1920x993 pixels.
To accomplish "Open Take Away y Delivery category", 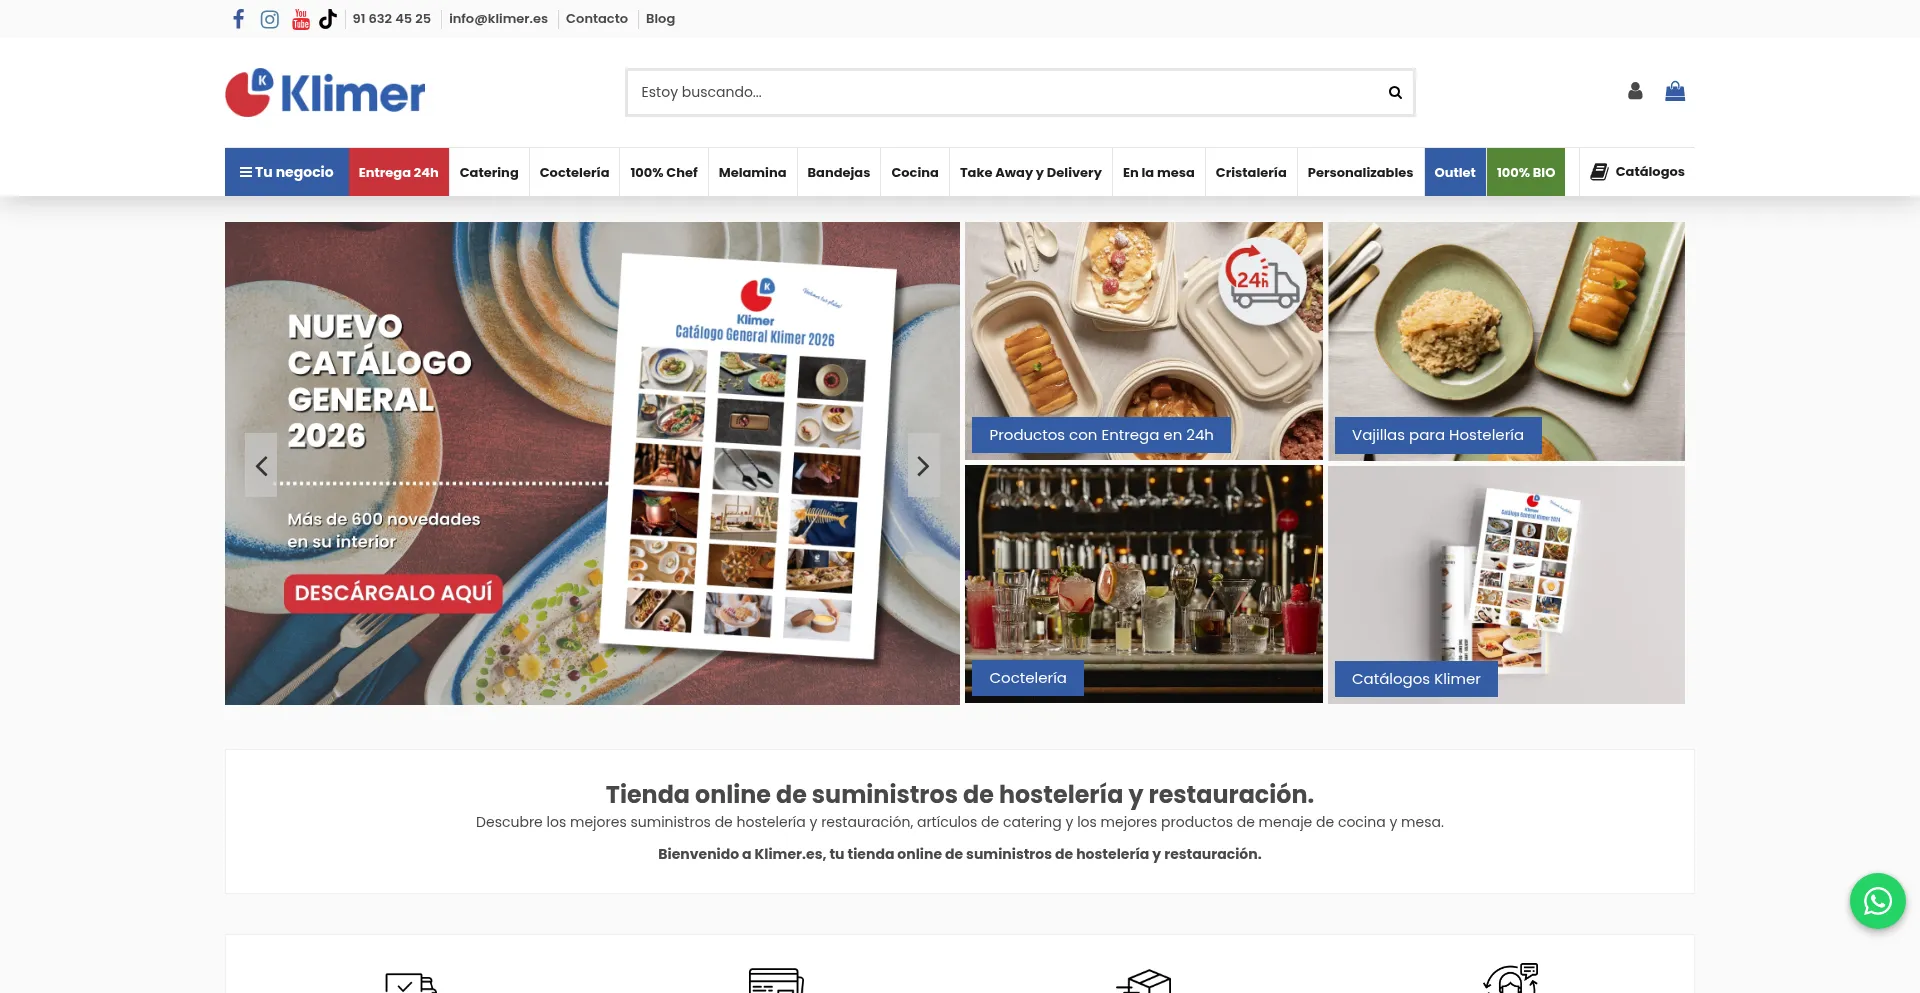I will 1031,172.
